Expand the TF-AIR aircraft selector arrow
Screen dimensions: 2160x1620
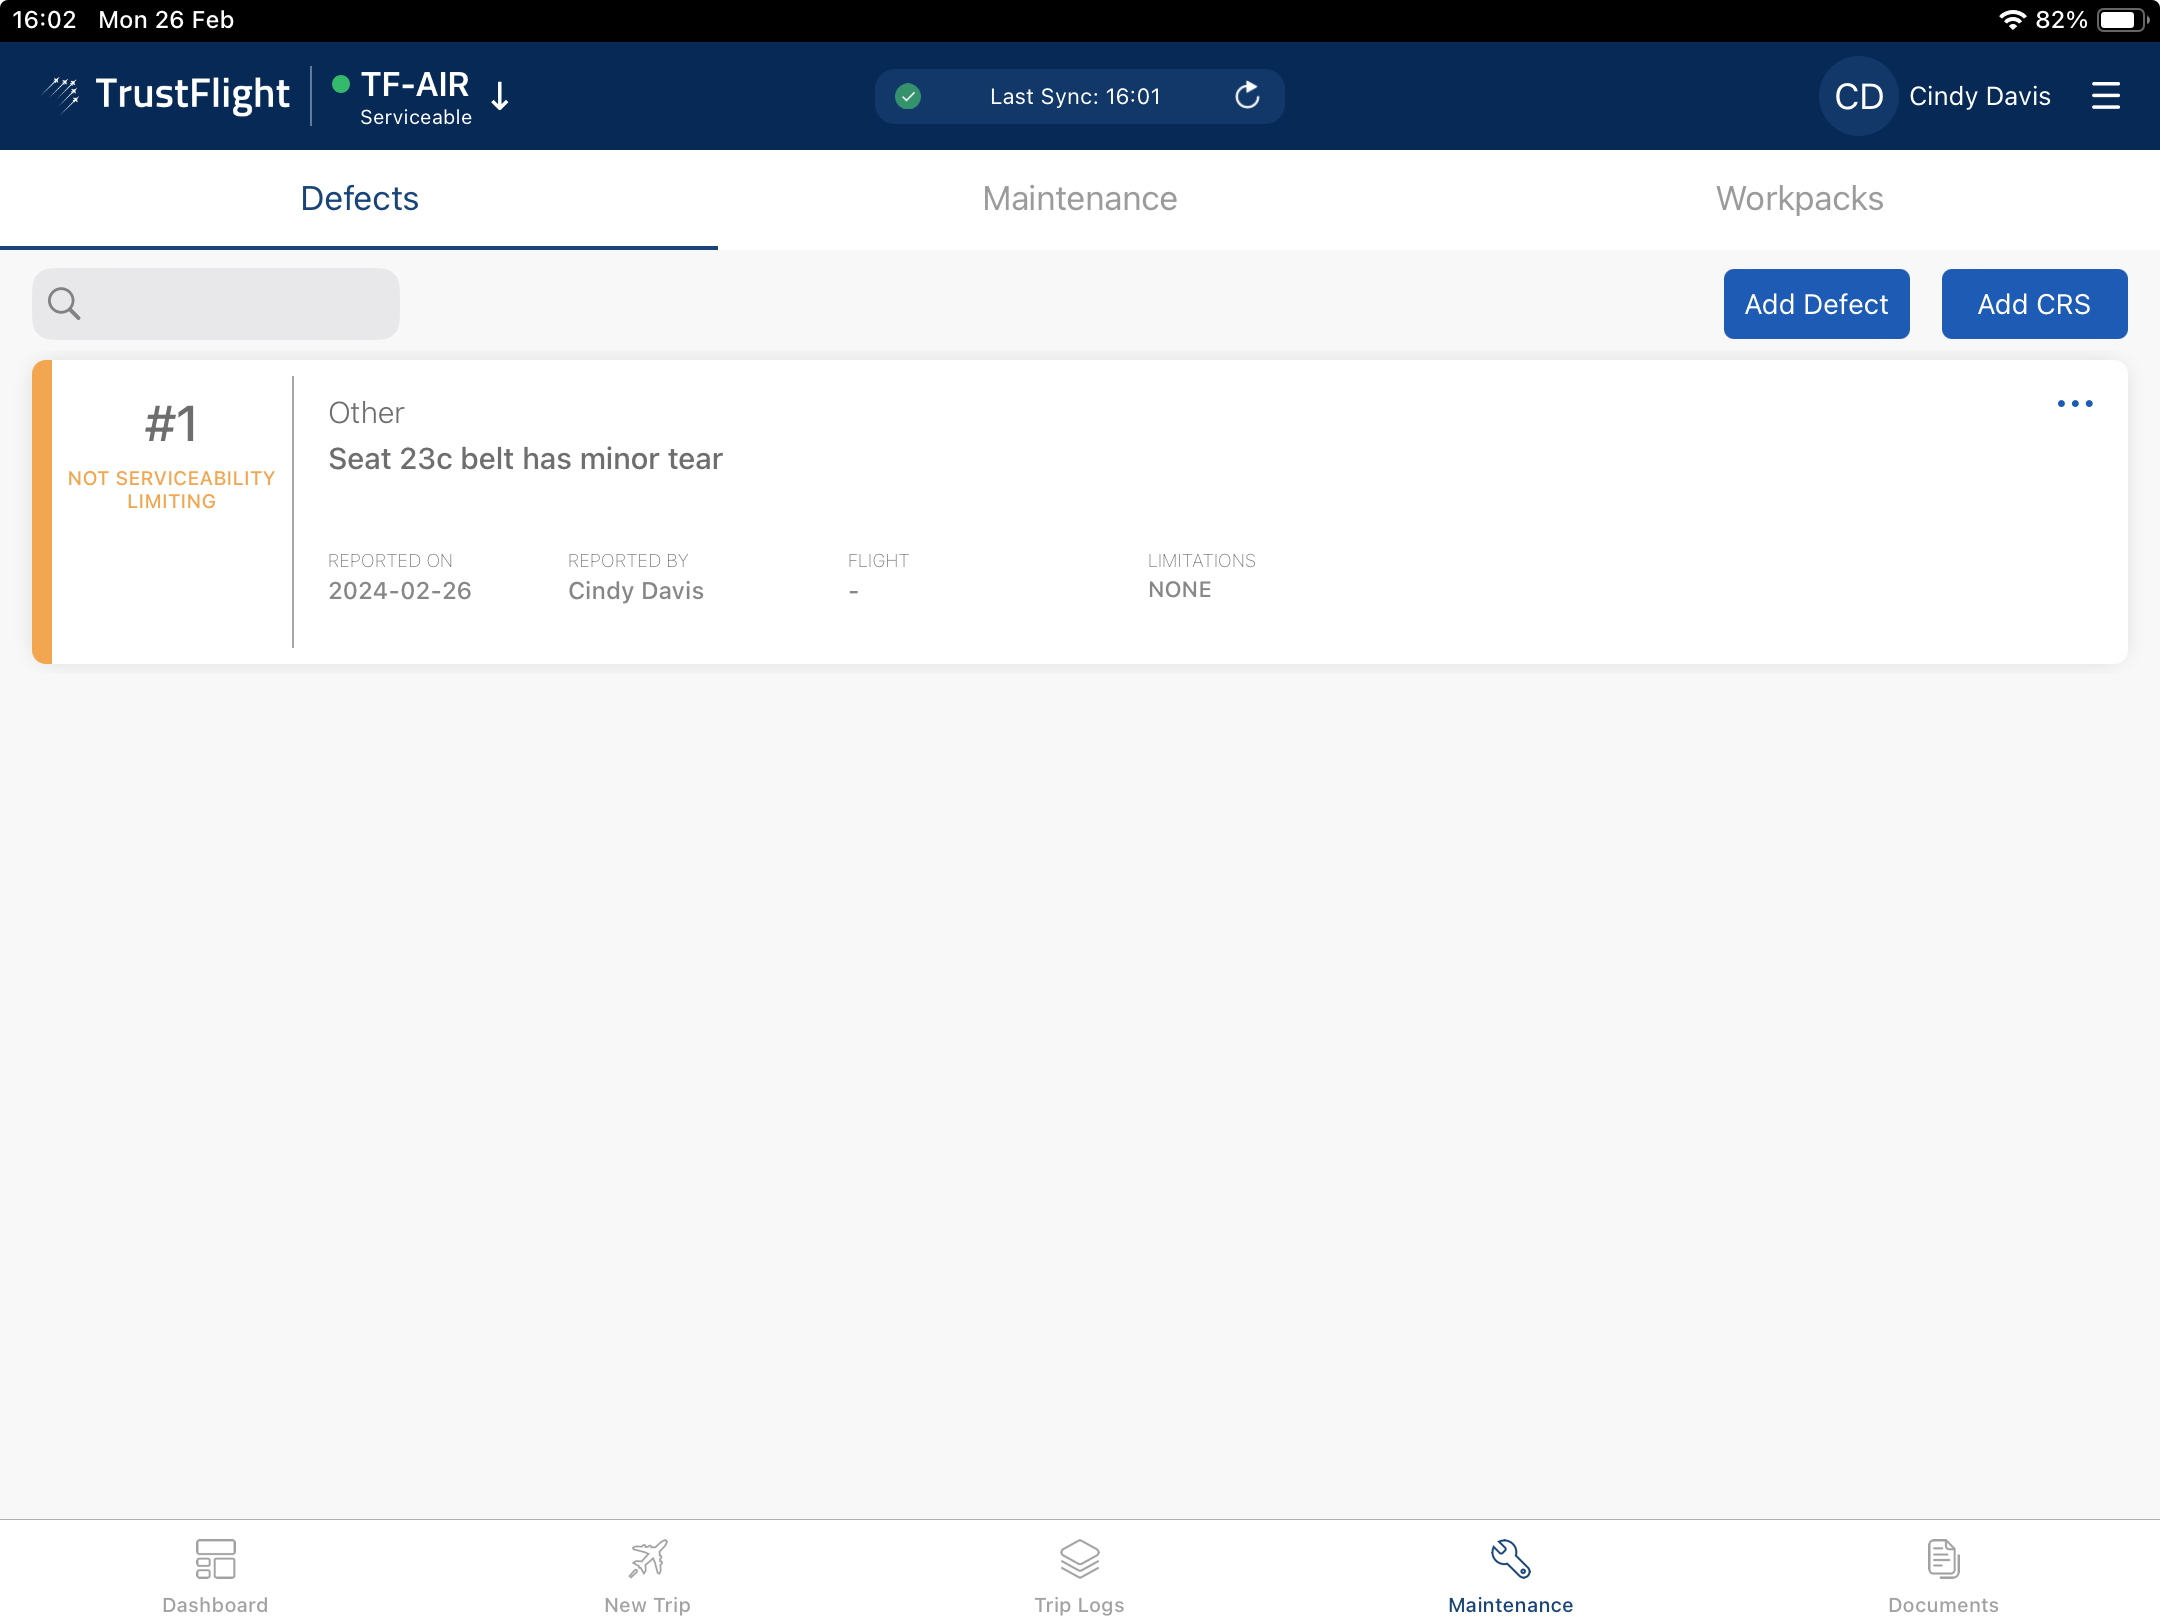click(x=501, y=96)
